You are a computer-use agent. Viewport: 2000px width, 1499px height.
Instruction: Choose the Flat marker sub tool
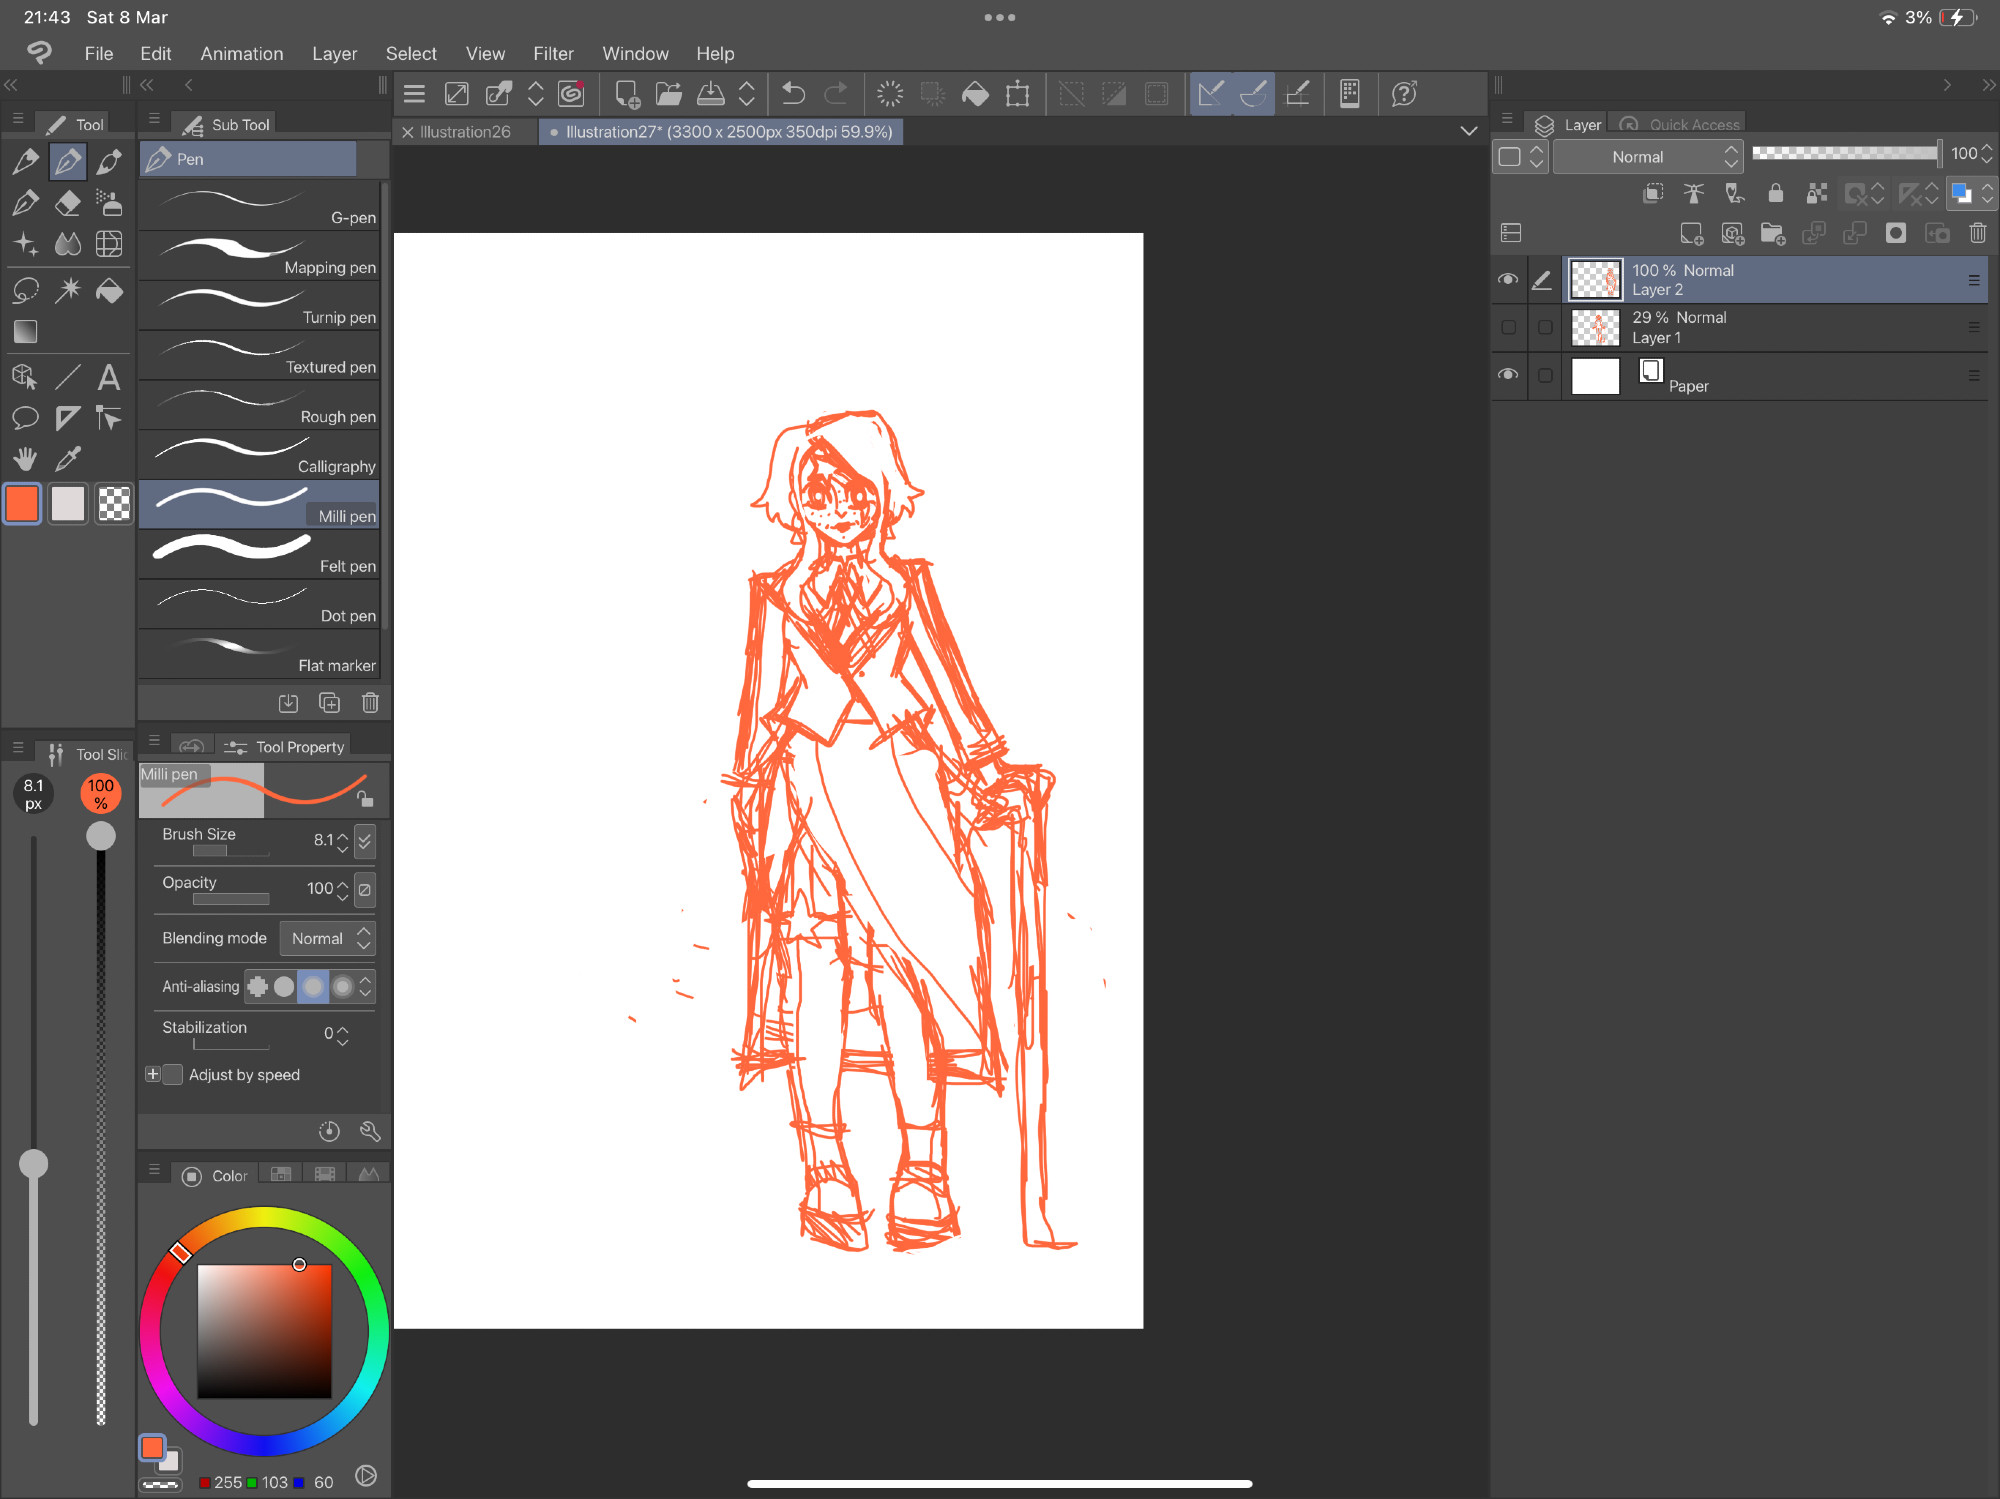point(259,655)
